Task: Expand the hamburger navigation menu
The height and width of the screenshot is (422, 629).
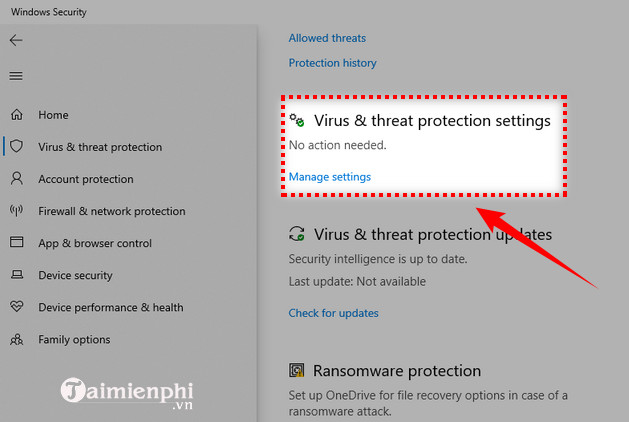Action: coord(16,76)
